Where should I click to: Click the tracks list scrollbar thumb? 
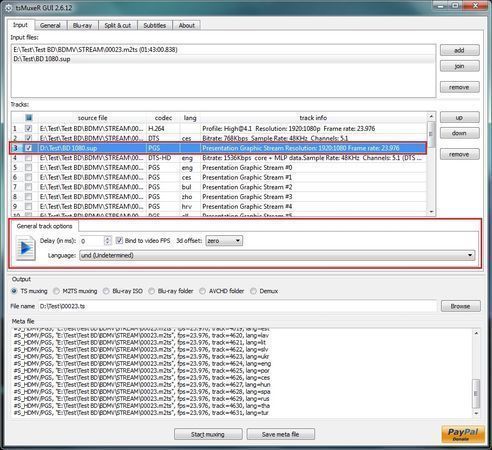coord(431,134)
